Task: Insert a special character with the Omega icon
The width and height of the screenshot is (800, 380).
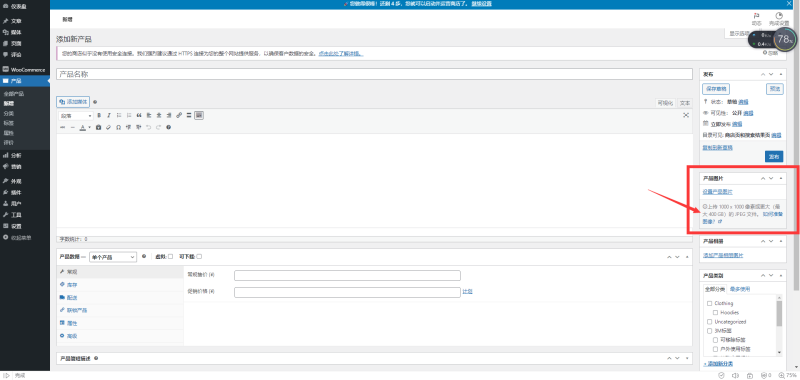Action: tap(118, 127)
